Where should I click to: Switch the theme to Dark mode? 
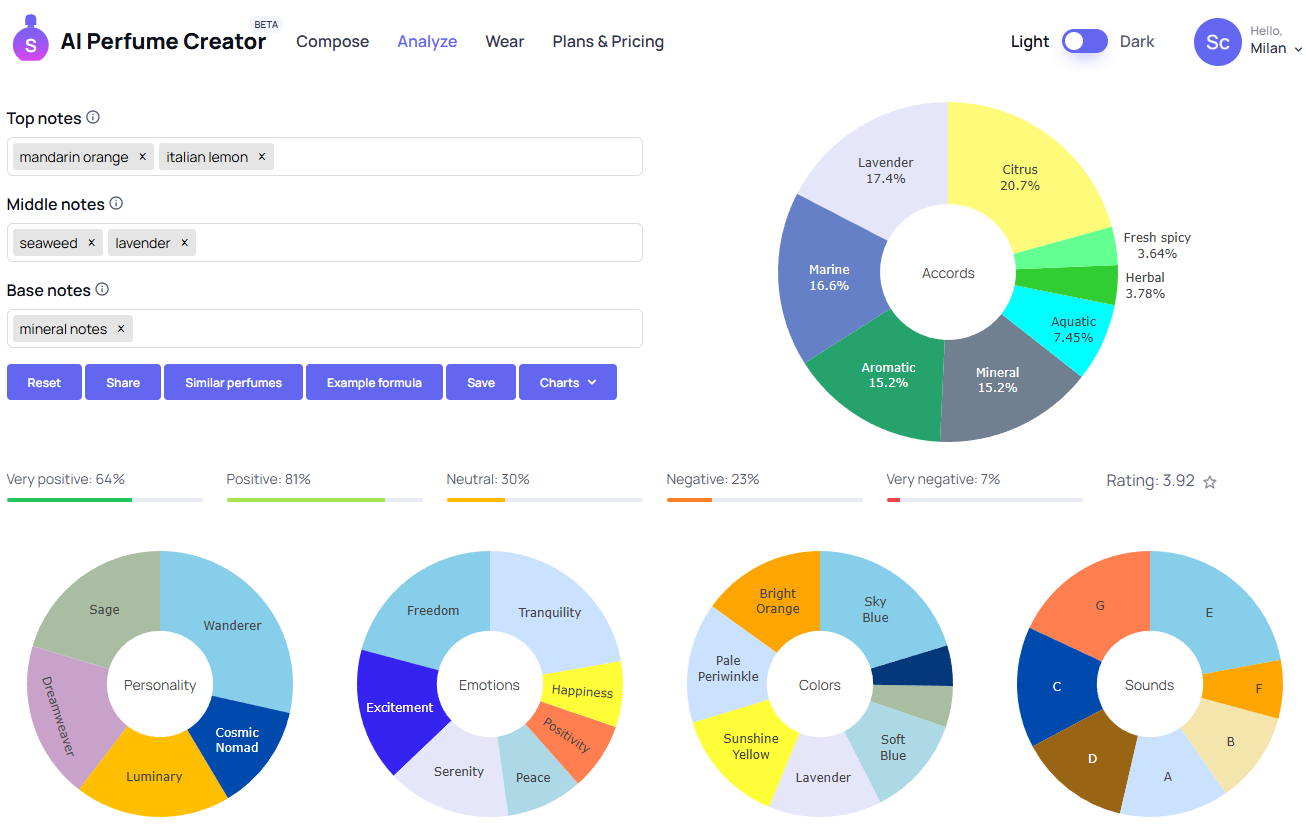coord(1084,41)
